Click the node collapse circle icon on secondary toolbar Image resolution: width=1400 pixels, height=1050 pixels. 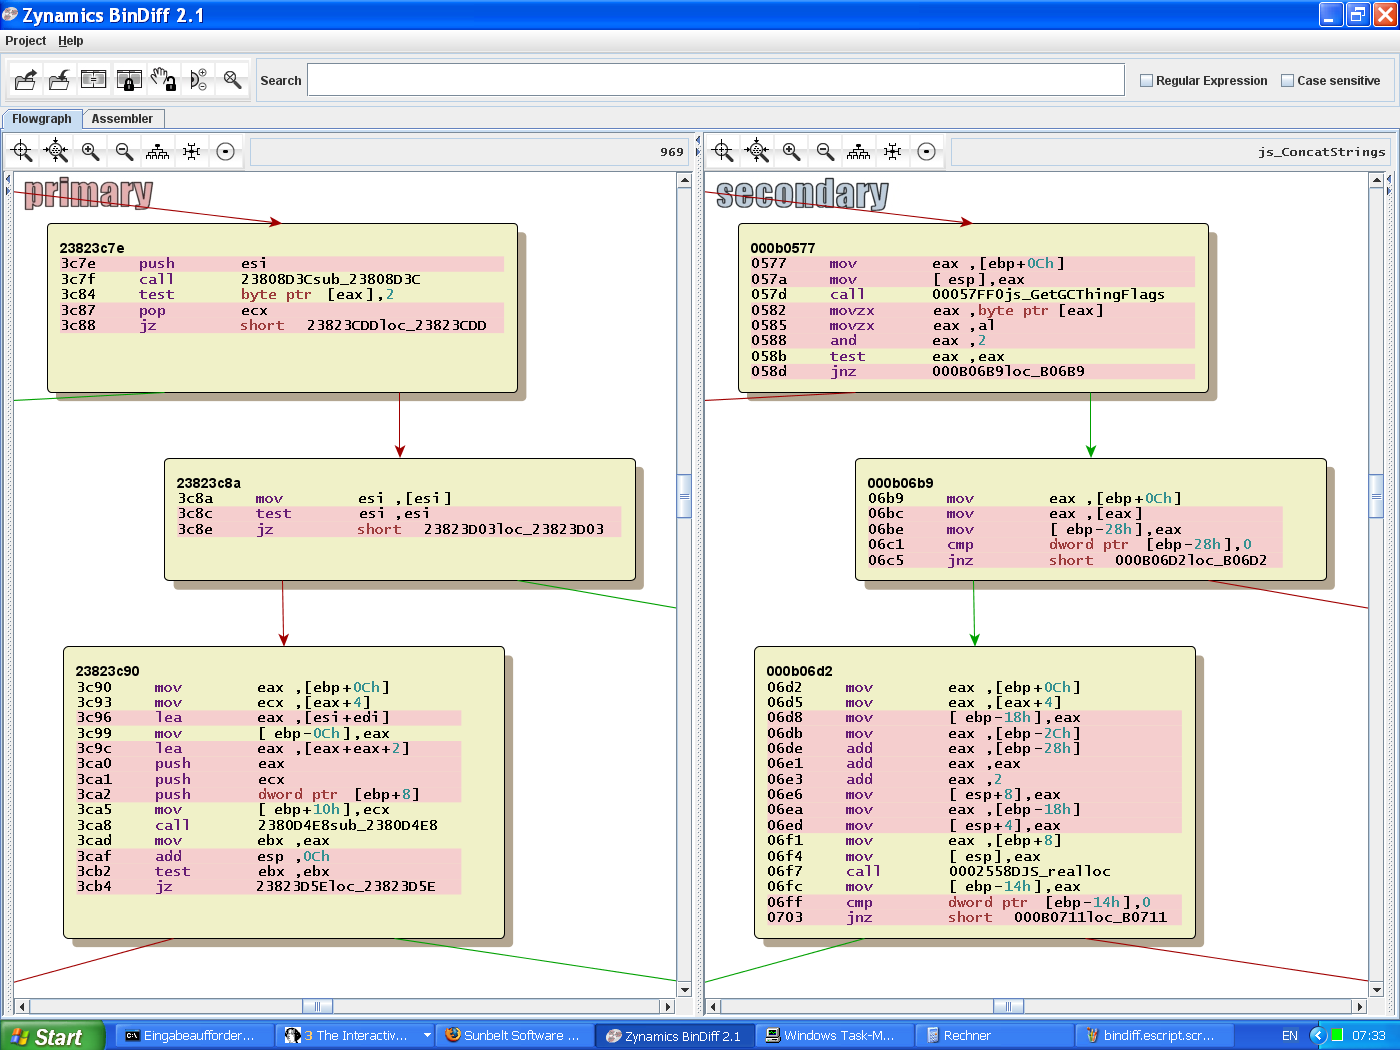point(927,150)
